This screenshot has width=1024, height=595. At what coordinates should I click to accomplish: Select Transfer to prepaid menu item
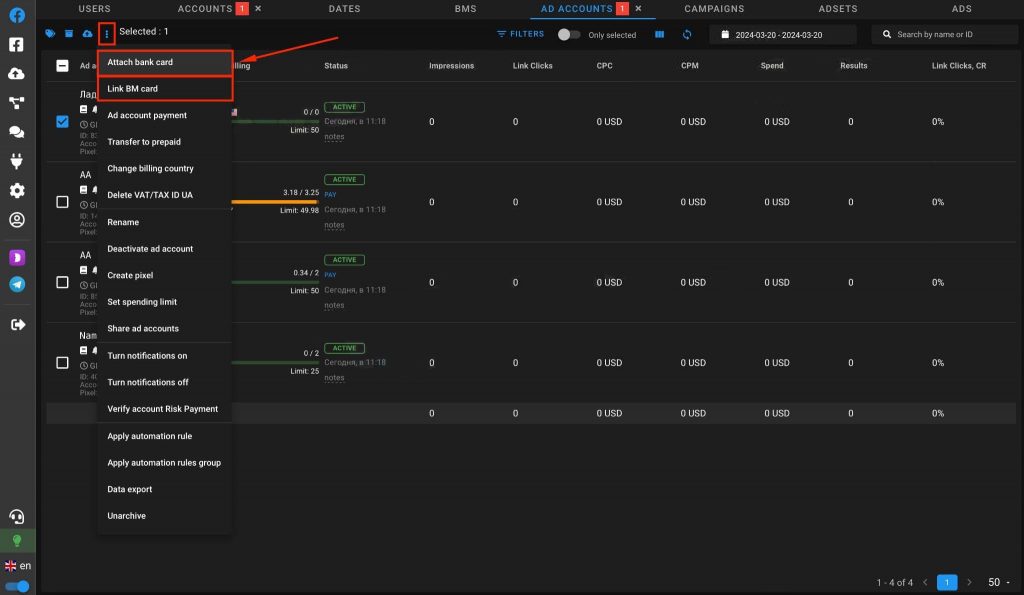click(165, 142)
